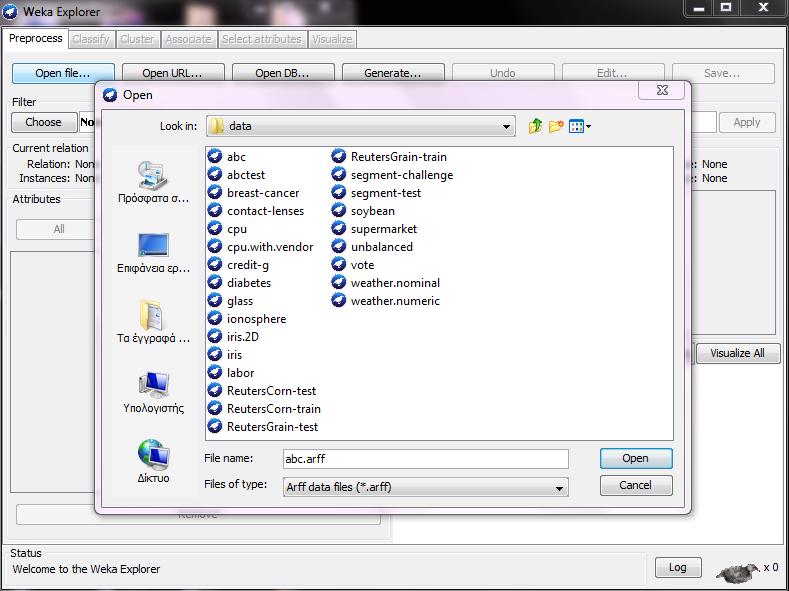Select the cpu.with.vendor file icon
The width and height of the screenshot is (789, 591).
pos(215,246)
